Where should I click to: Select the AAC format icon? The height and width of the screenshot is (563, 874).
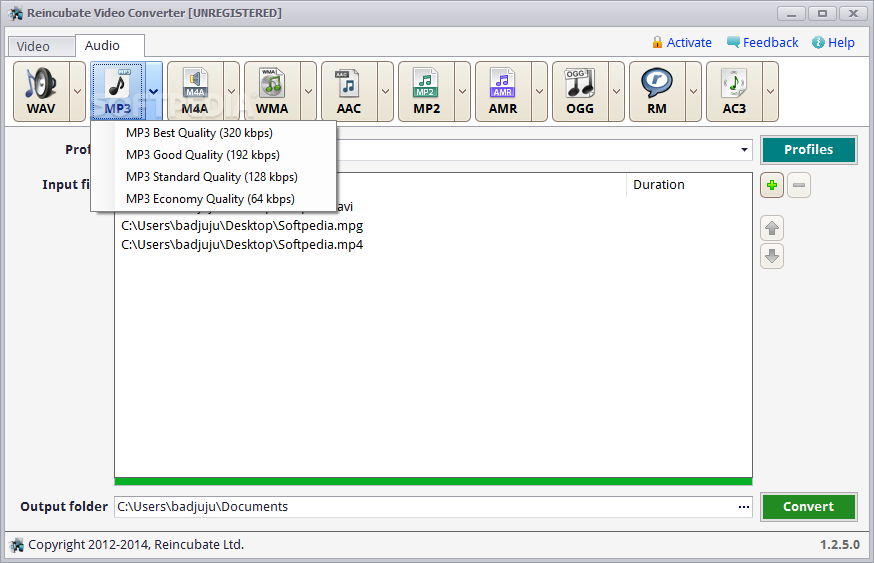[349, 91]
